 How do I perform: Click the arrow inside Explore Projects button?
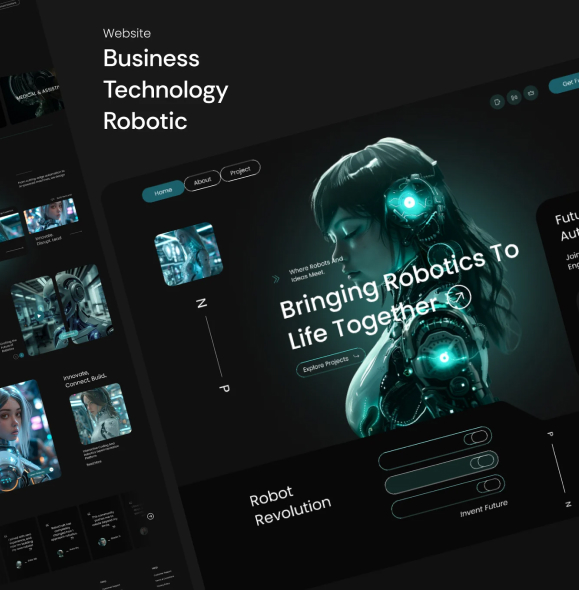point(356,355)
